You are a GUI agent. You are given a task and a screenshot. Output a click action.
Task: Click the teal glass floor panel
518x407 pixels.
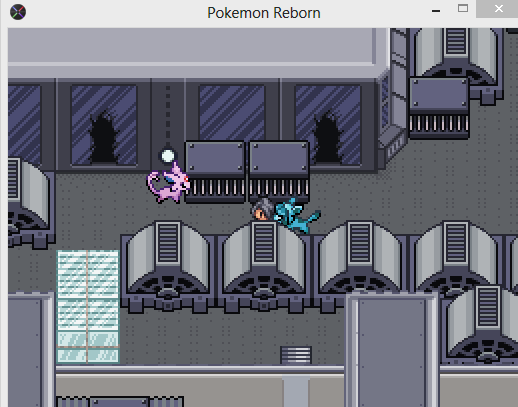88,306
